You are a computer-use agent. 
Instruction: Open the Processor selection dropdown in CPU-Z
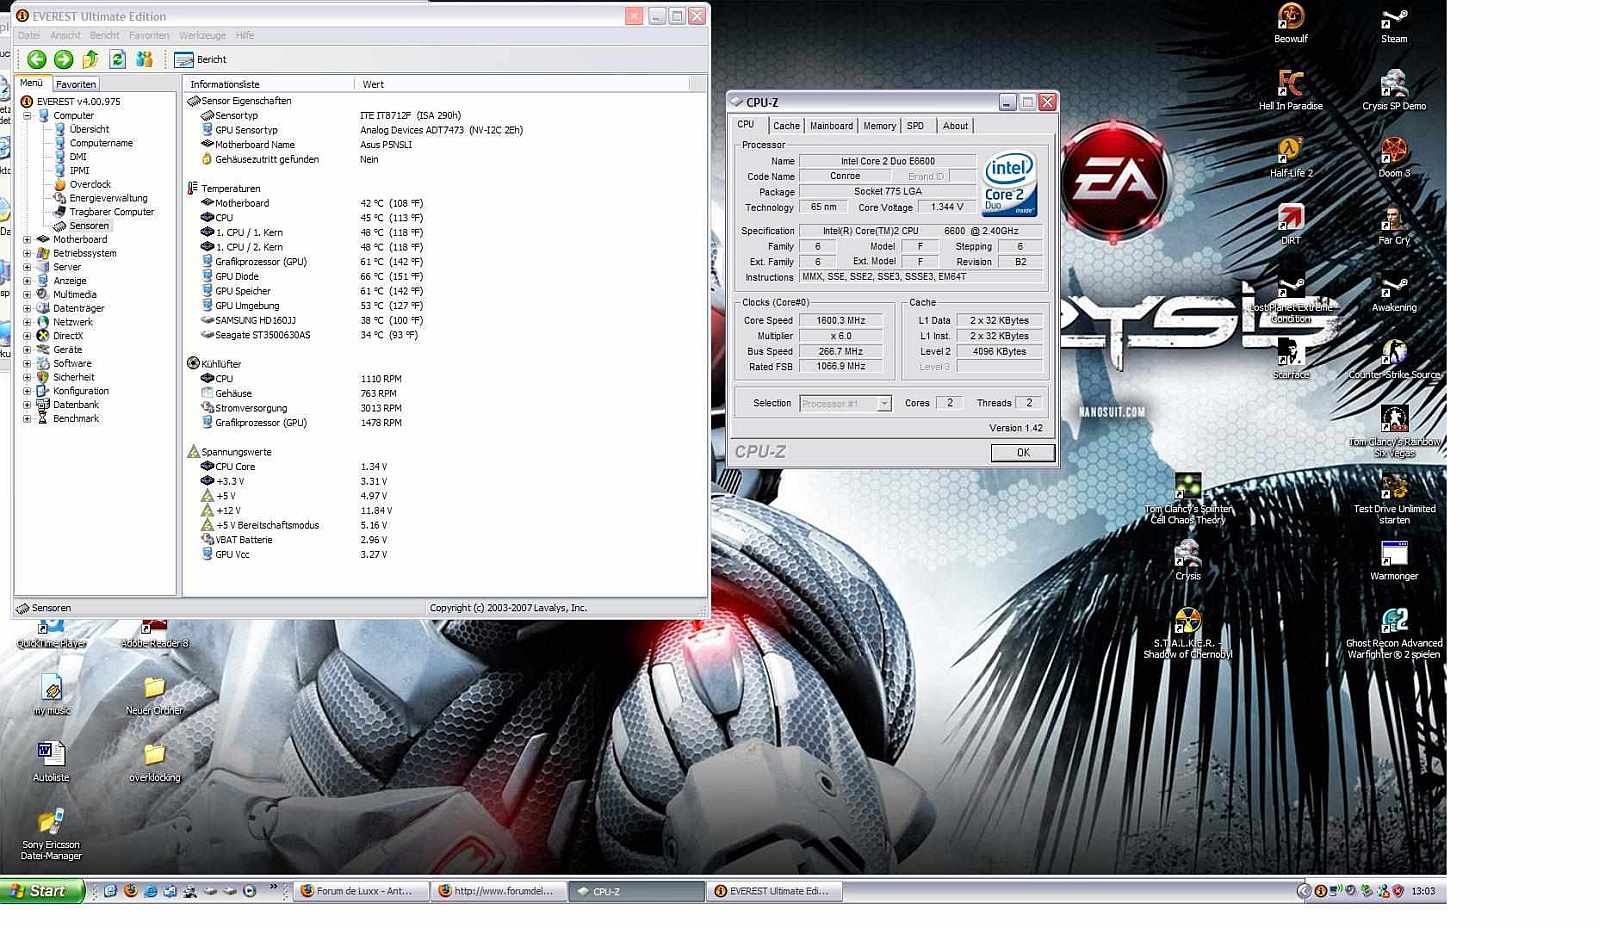[884, 404]
